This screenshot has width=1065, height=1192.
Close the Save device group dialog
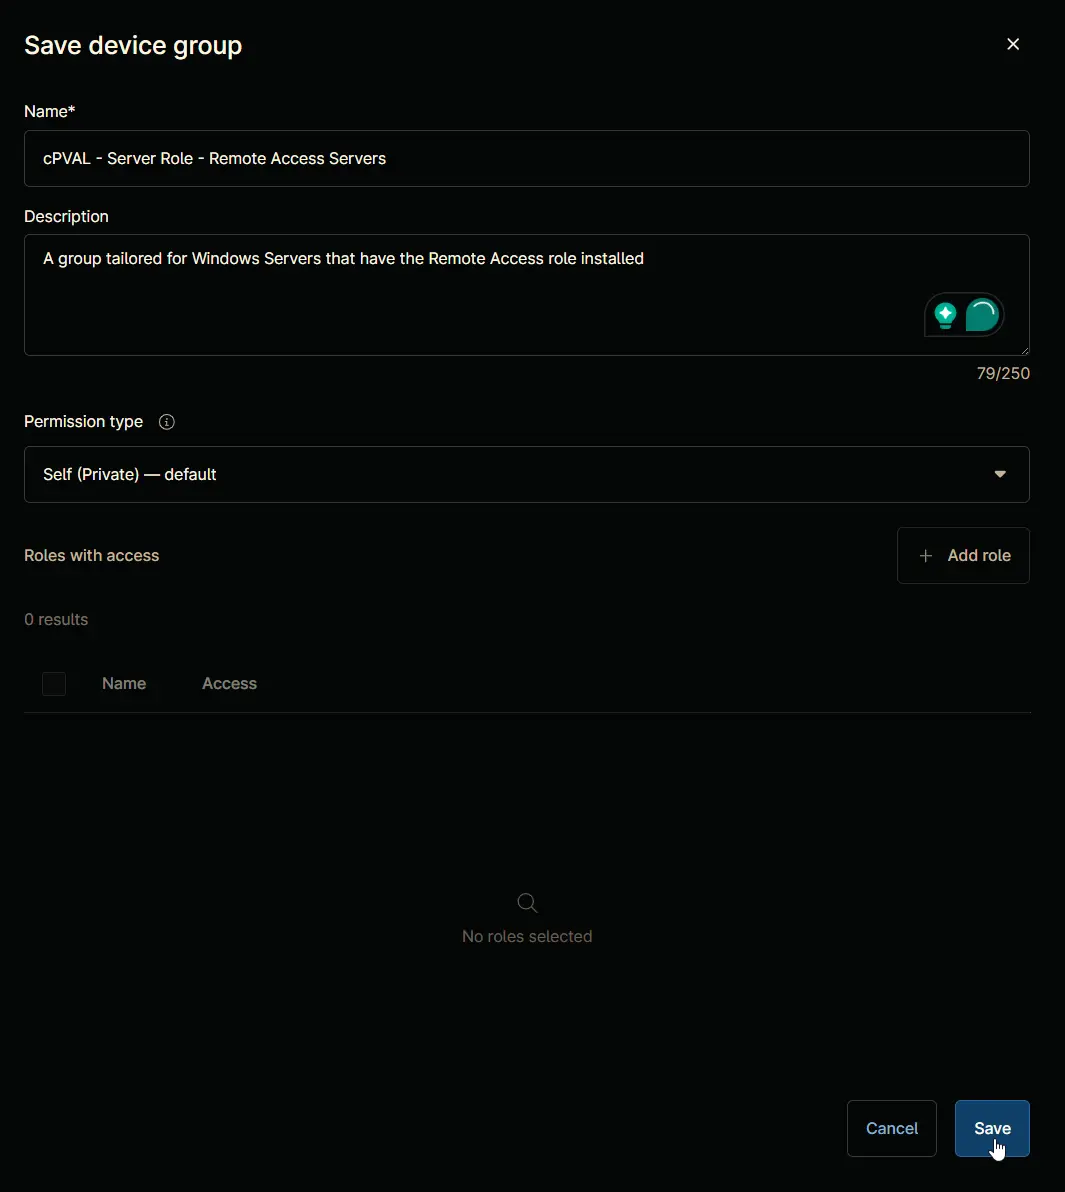coord(1013,44)
